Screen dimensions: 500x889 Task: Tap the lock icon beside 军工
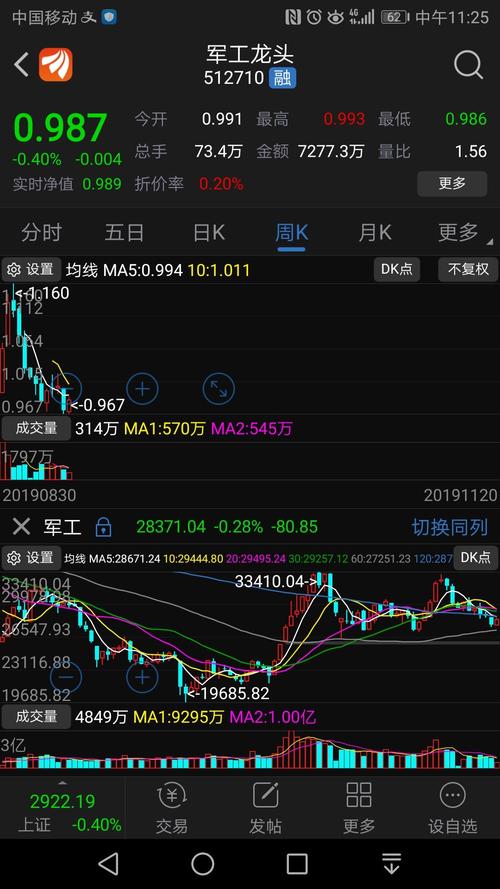[x=103, y=527]
